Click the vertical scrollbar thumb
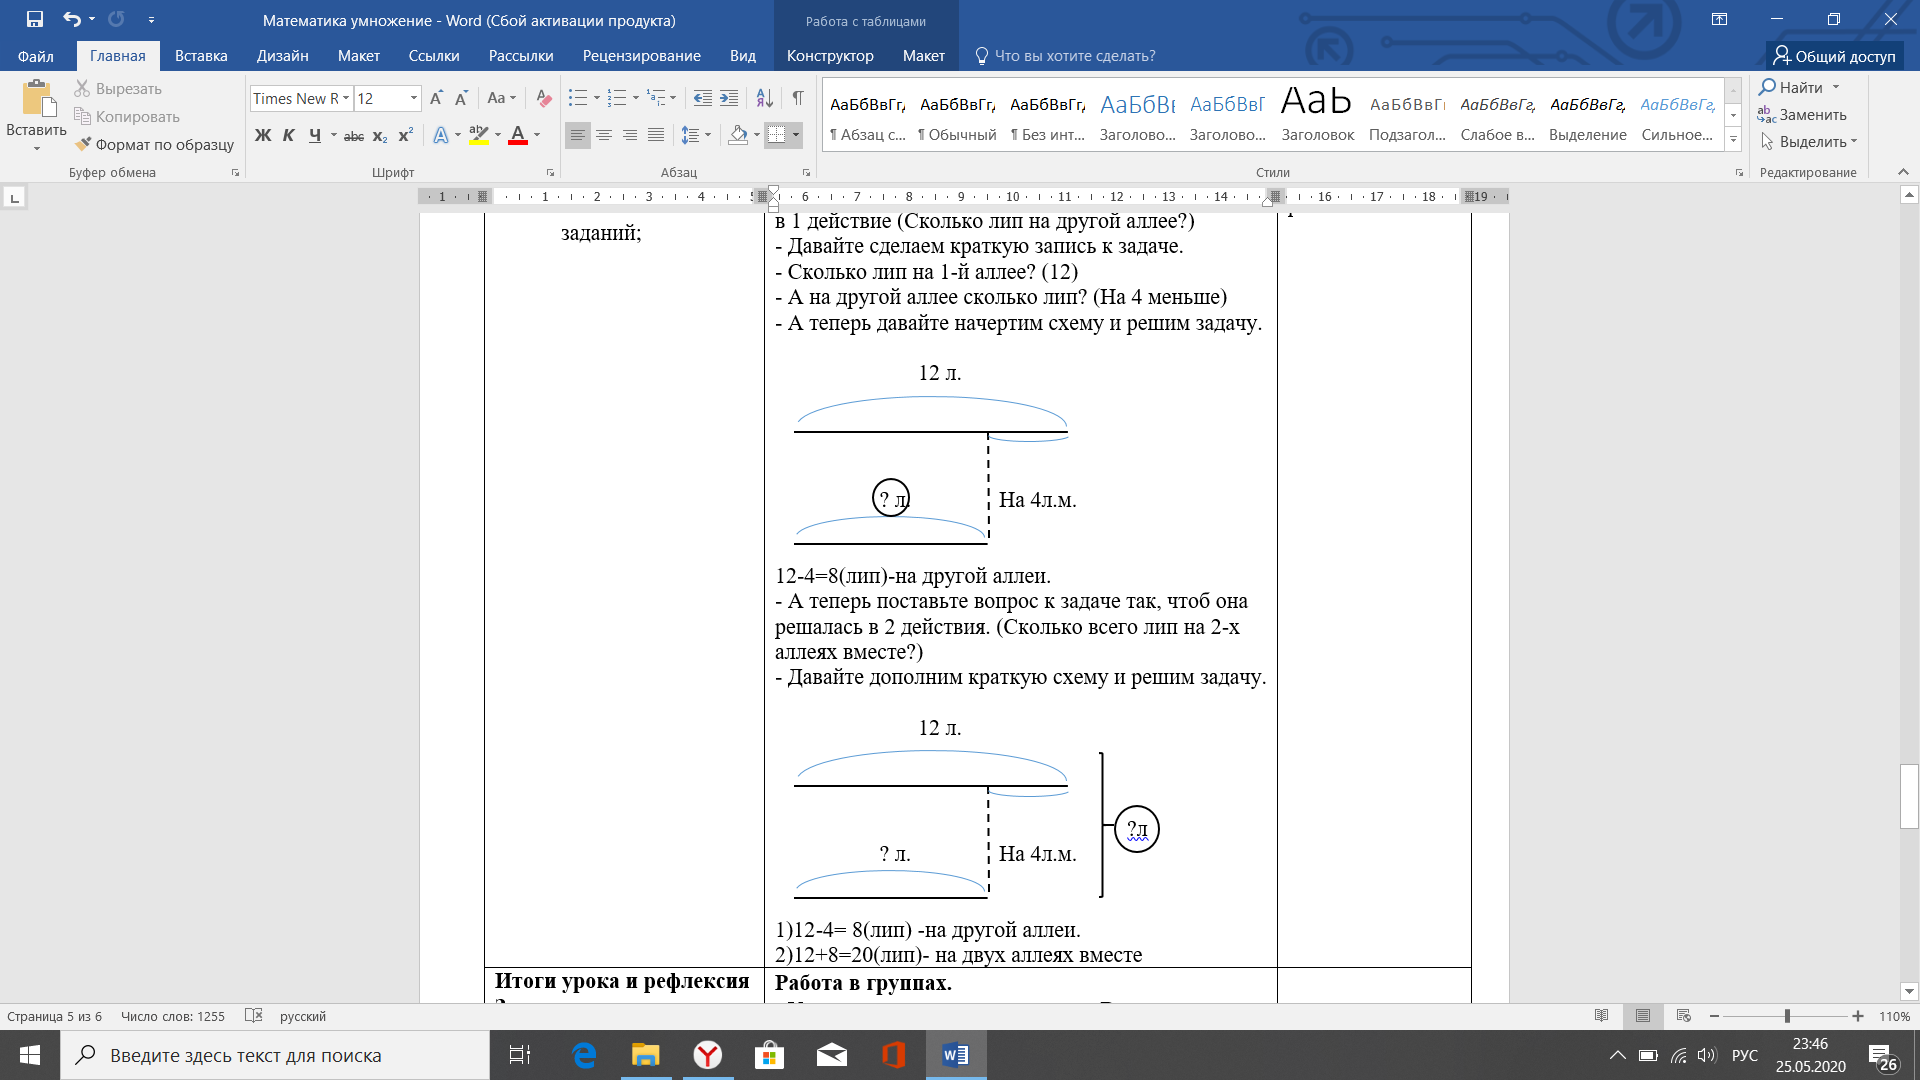 coord(1909,796)
